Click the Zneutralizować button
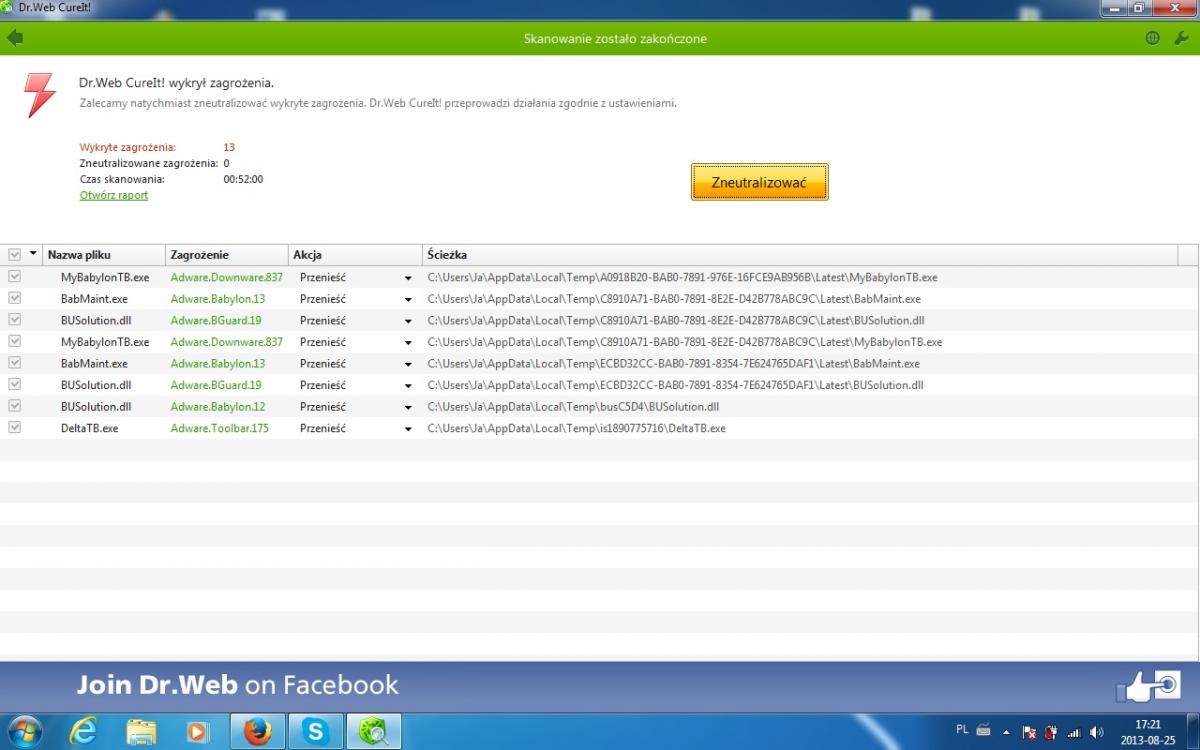This screenshot has width=1200, height=750. point(760,182)
